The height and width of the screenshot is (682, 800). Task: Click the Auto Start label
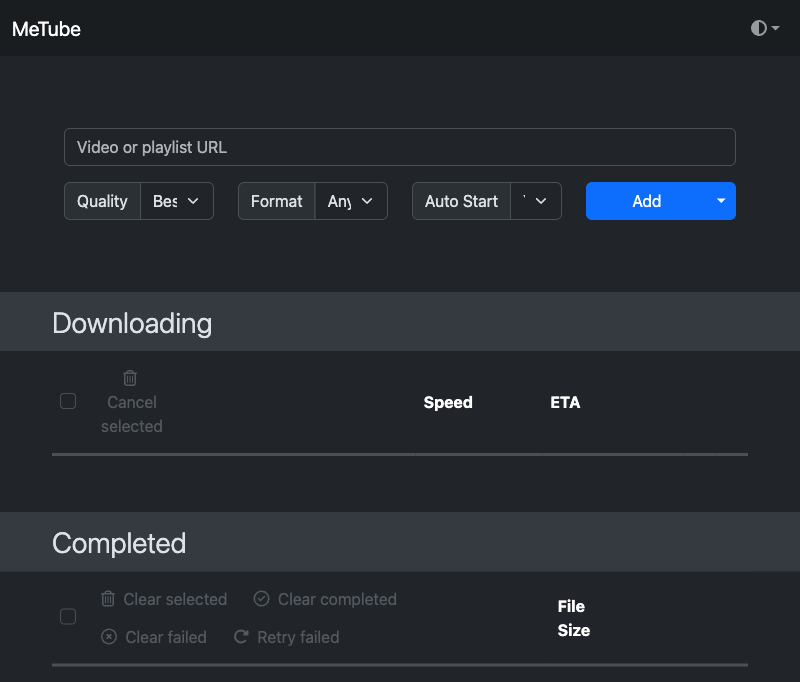coord(461,201)
